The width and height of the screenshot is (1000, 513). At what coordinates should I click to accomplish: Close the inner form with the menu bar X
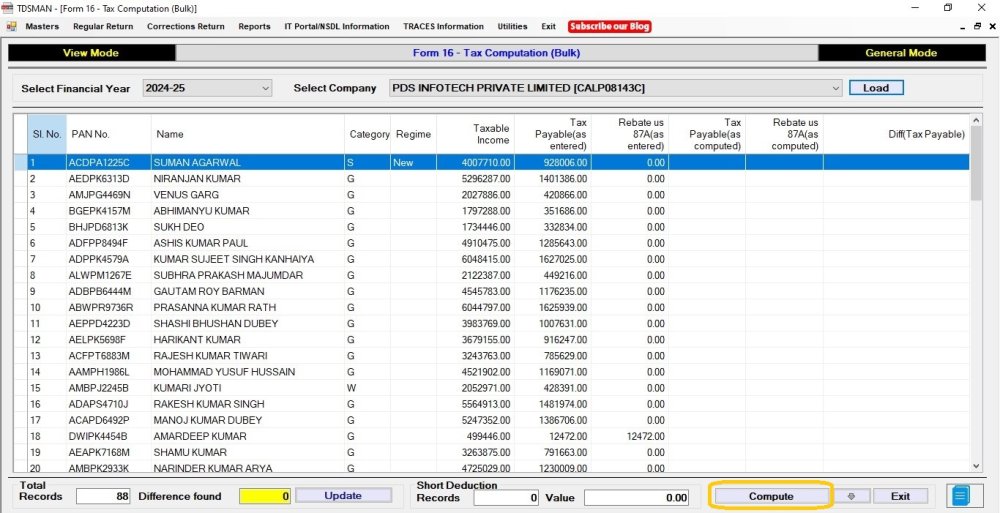(992, 26)
